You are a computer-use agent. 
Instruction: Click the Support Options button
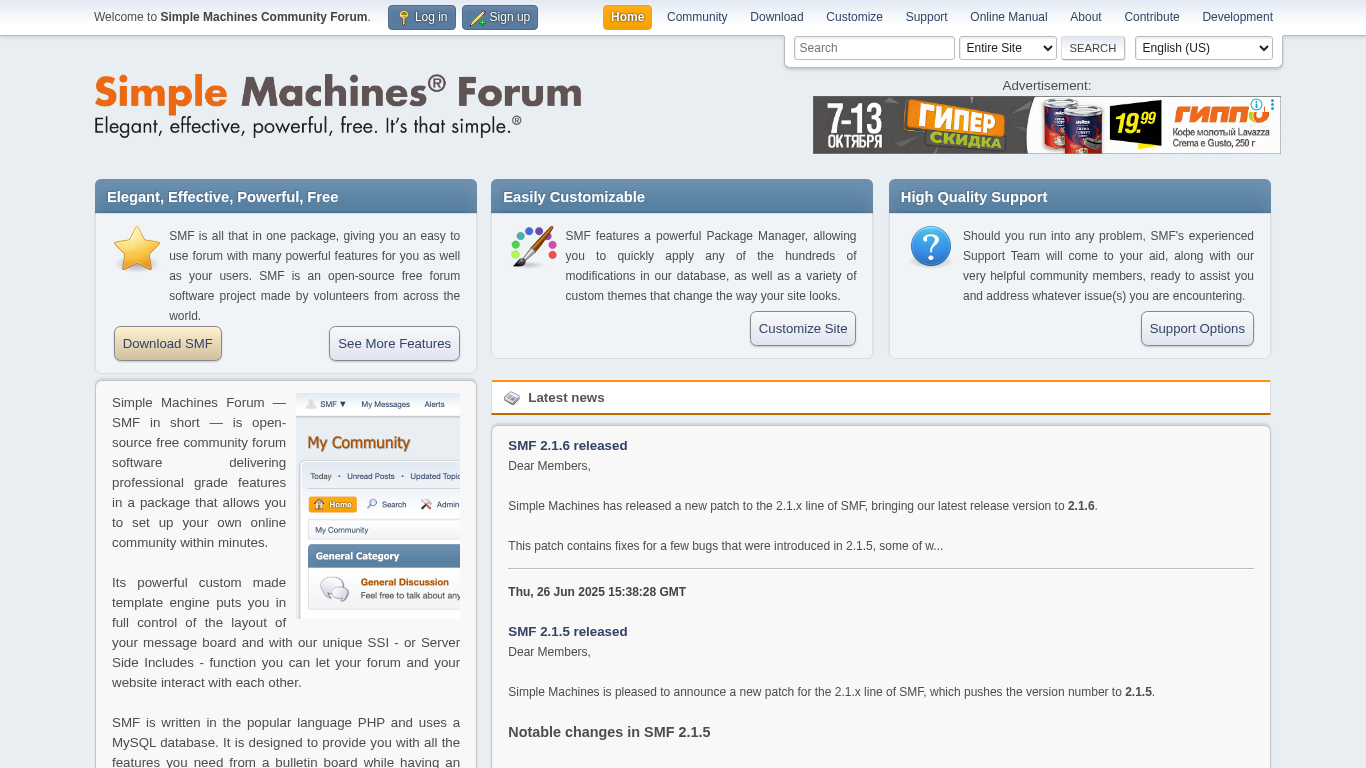[x=1197, y=329]
